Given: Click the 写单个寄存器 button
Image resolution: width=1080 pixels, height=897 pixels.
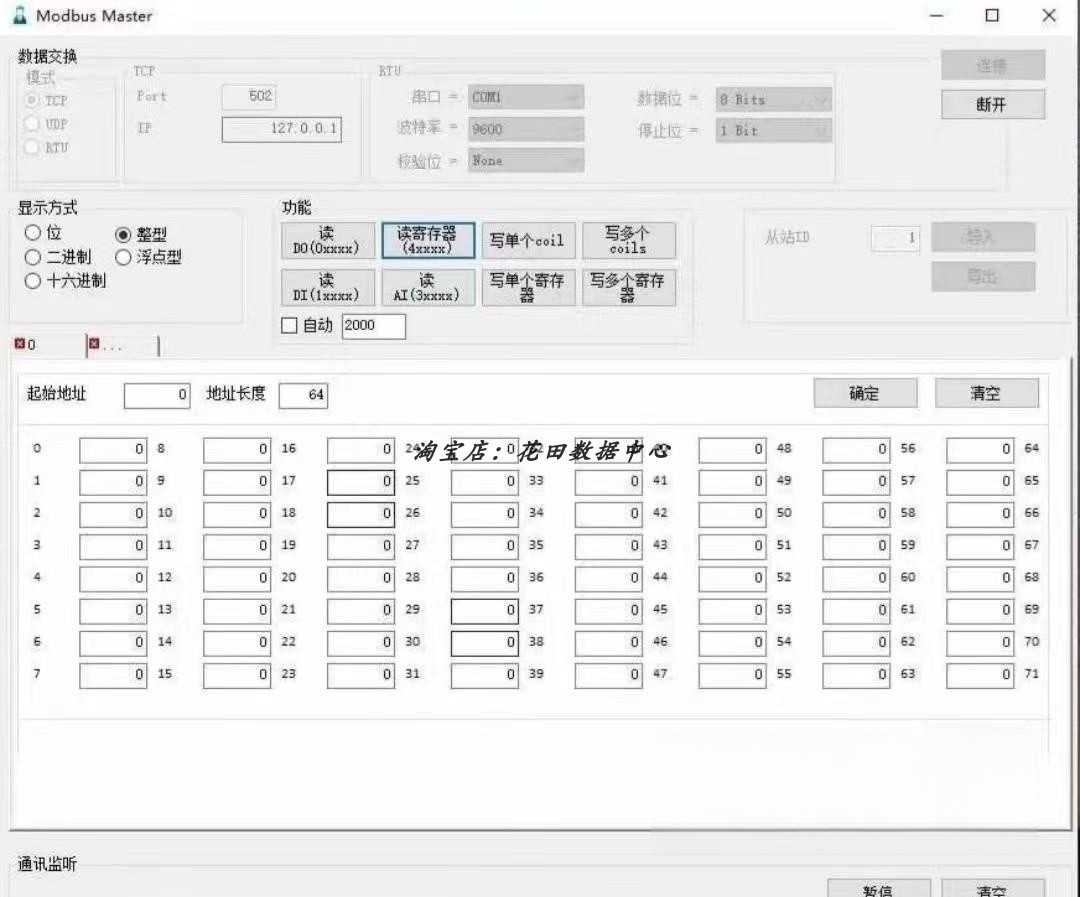Looking at the screenshot, I should tap(528, 287).
